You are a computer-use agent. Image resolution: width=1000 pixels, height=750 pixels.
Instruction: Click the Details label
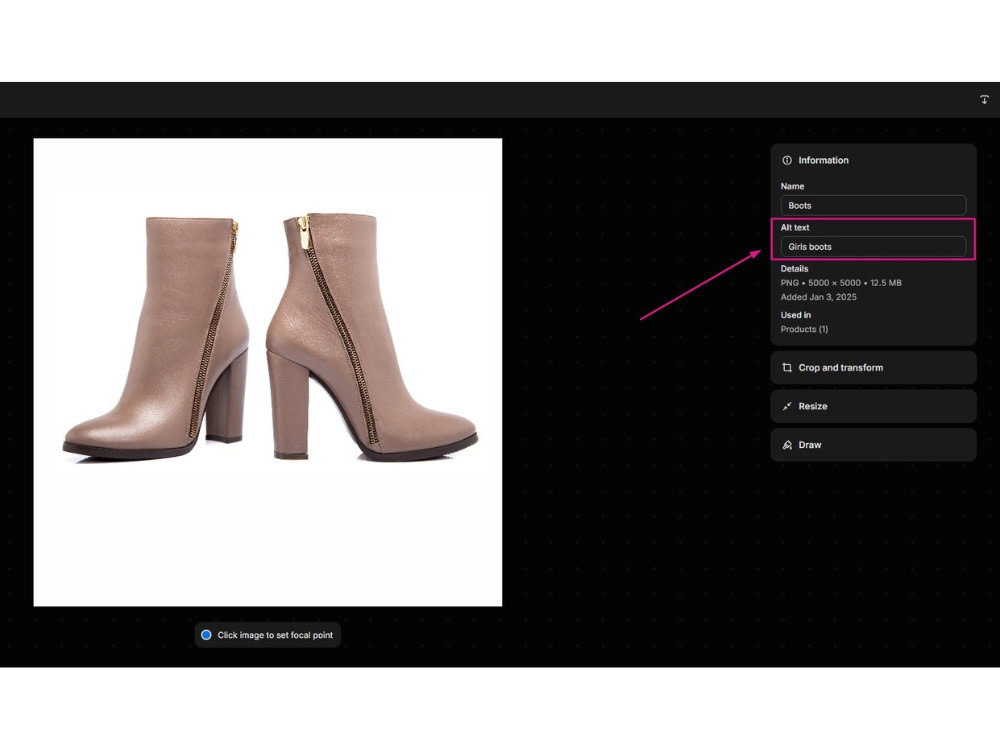click(x=794, y=269)
